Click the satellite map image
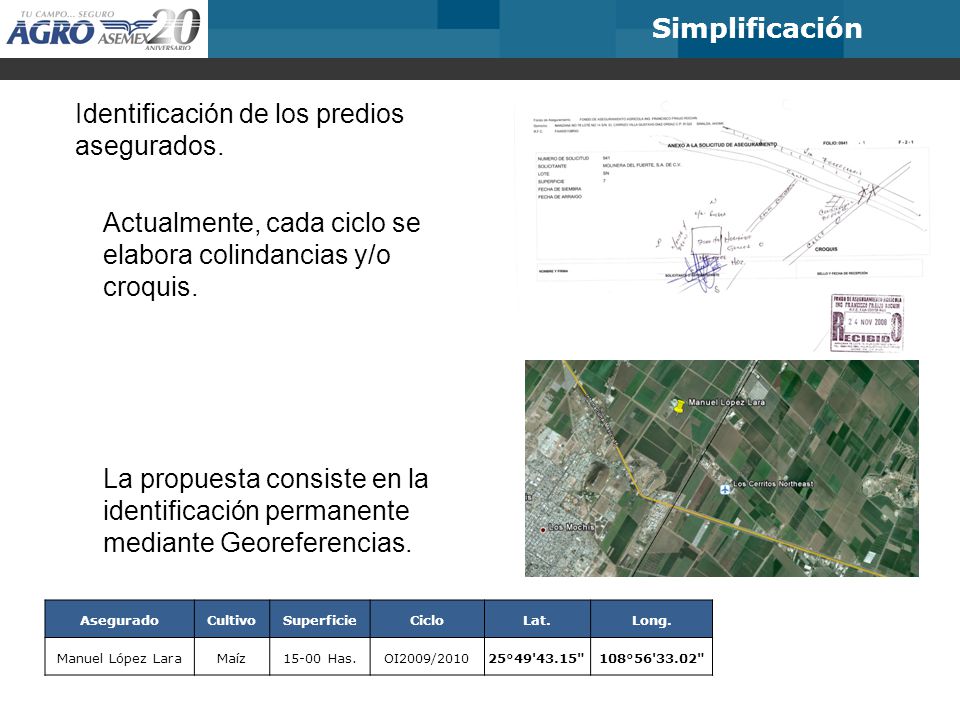Viewport: 960px width, 720px height. point(721,468)
